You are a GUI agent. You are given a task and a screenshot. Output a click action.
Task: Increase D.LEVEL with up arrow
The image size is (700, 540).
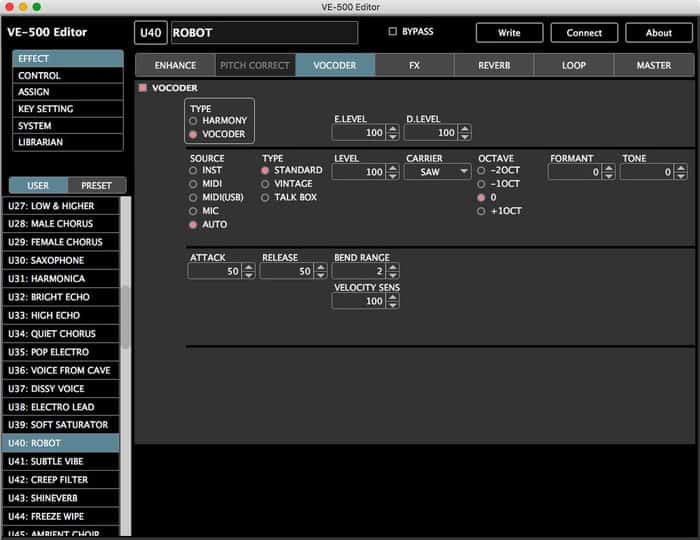[465, 129]
